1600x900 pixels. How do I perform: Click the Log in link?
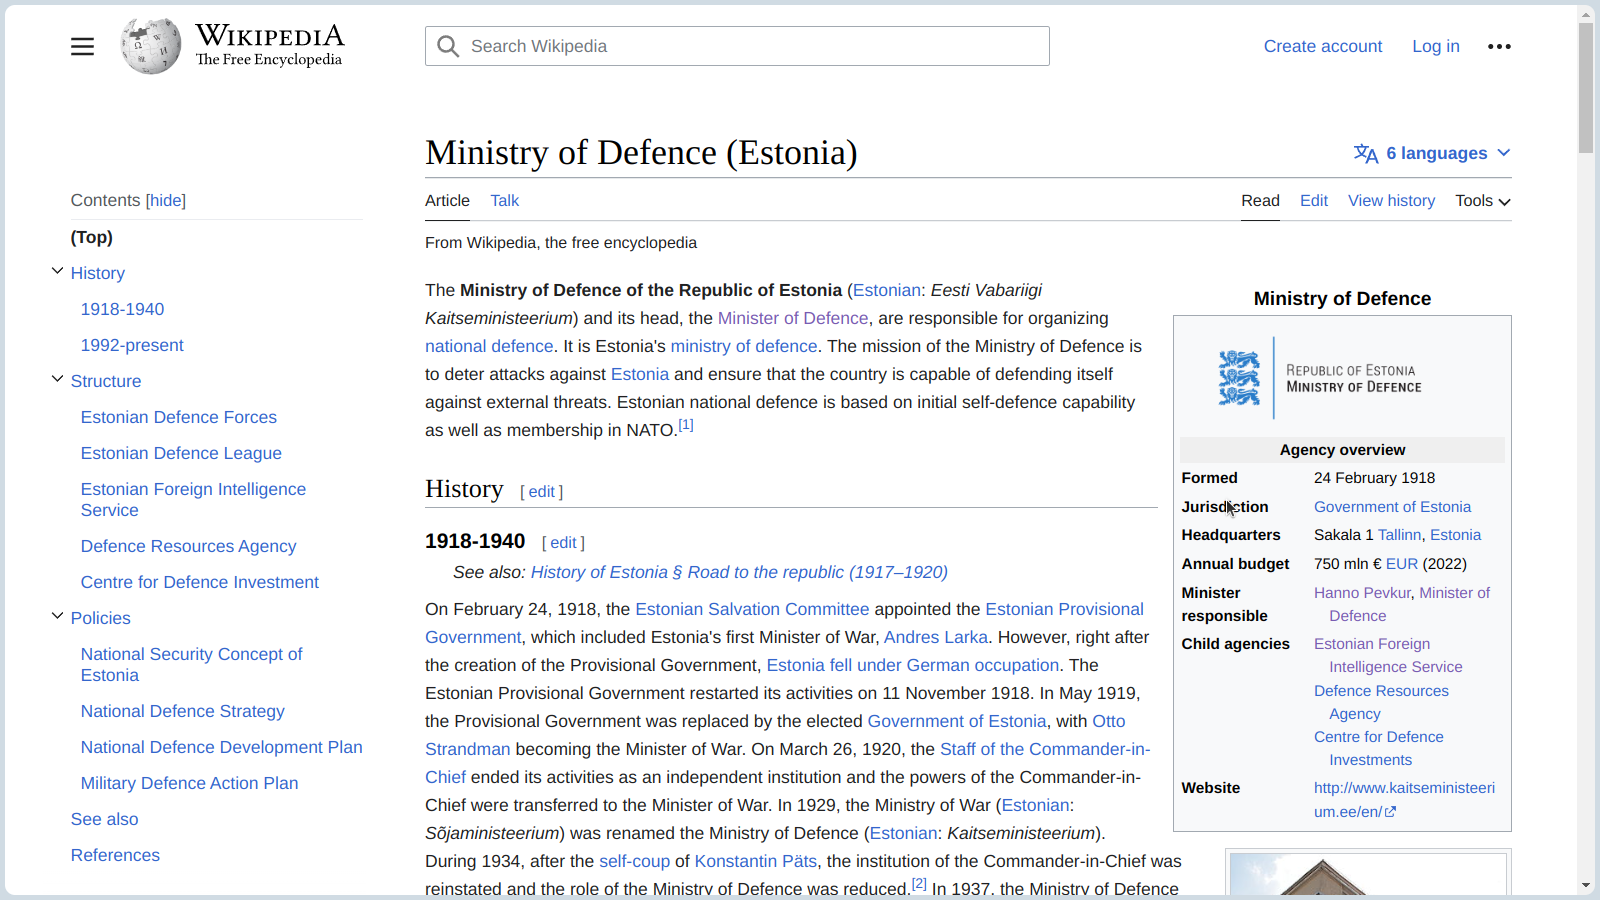1436,47
